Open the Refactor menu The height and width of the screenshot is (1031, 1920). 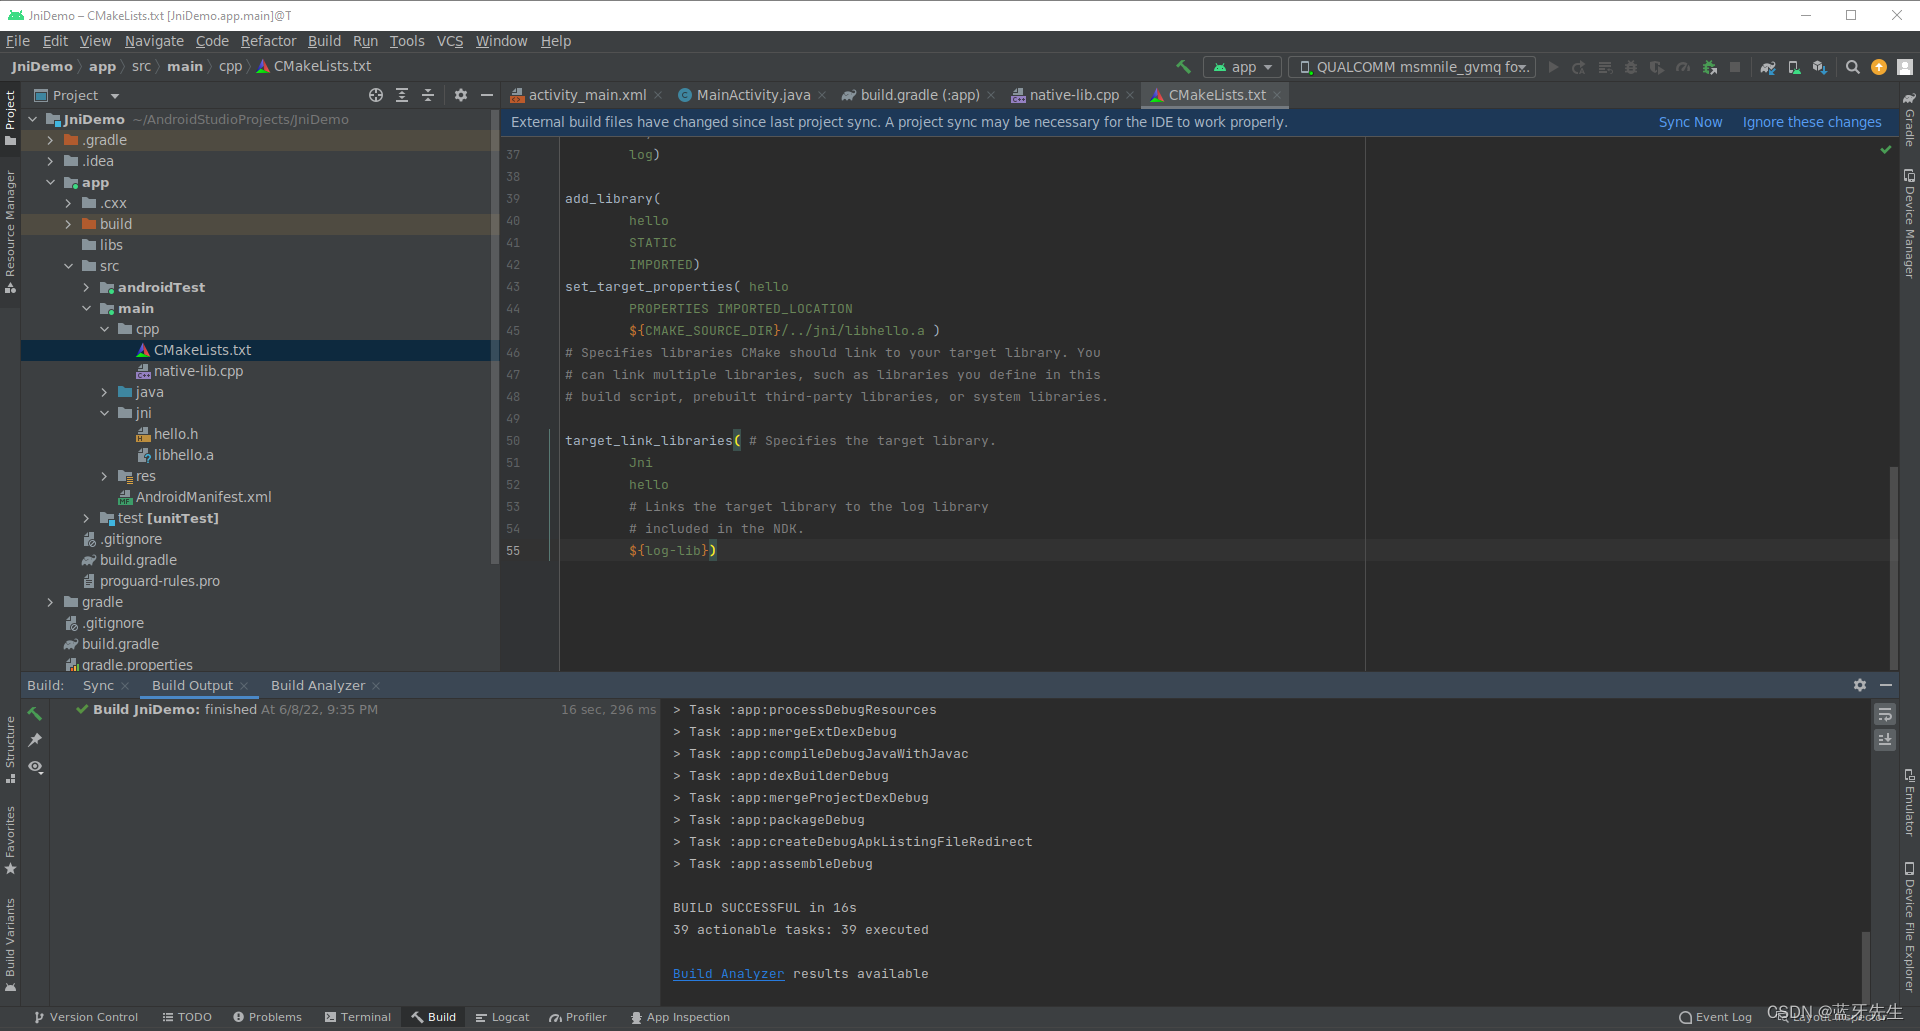pos(268,41)
